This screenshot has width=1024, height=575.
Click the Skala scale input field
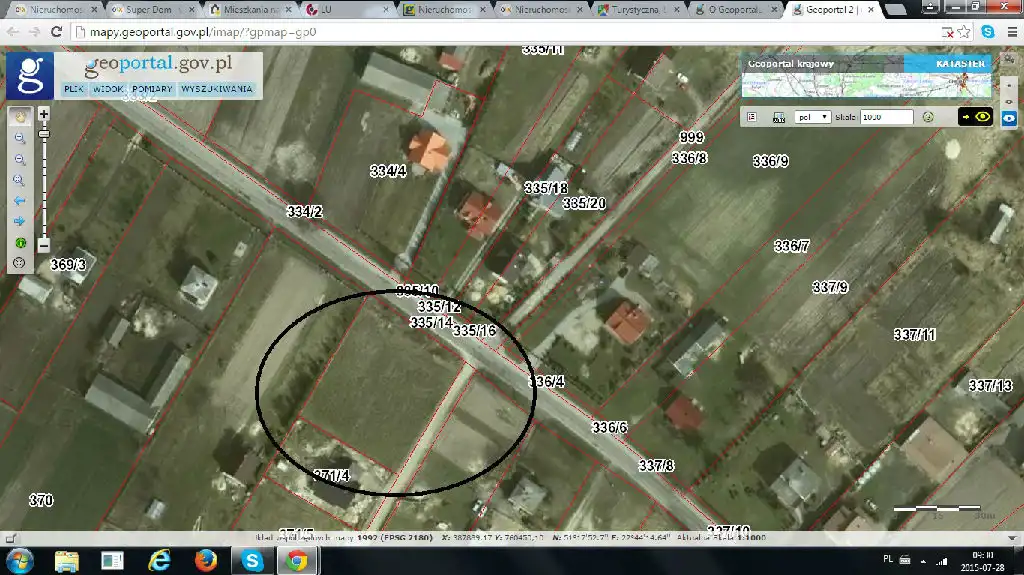(886, 117)
